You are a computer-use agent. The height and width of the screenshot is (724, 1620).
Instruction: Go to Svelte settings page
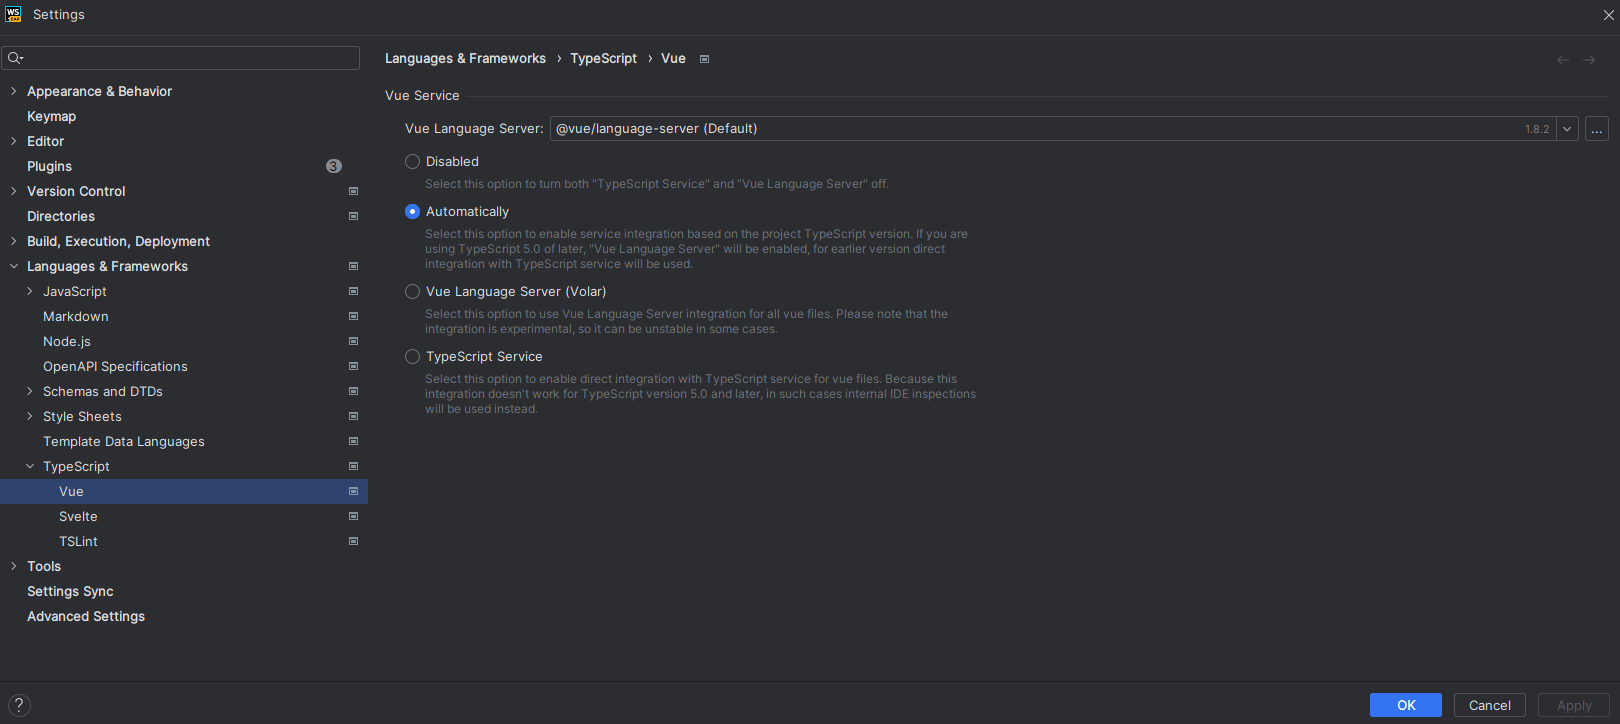[78, 517]
